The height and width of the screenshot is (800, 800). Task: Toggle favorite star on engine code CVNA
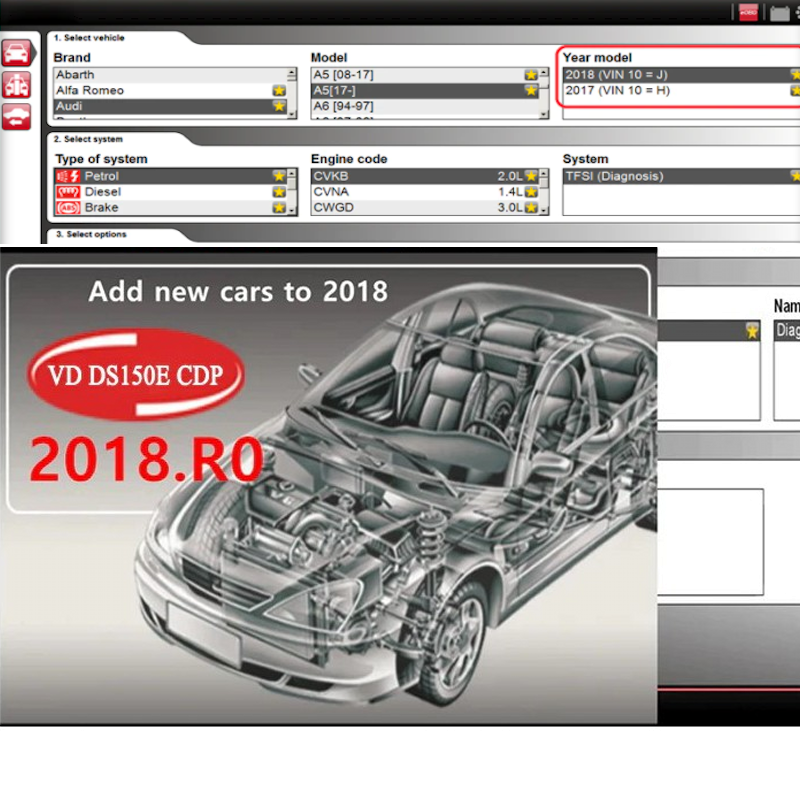click(531, 192)
